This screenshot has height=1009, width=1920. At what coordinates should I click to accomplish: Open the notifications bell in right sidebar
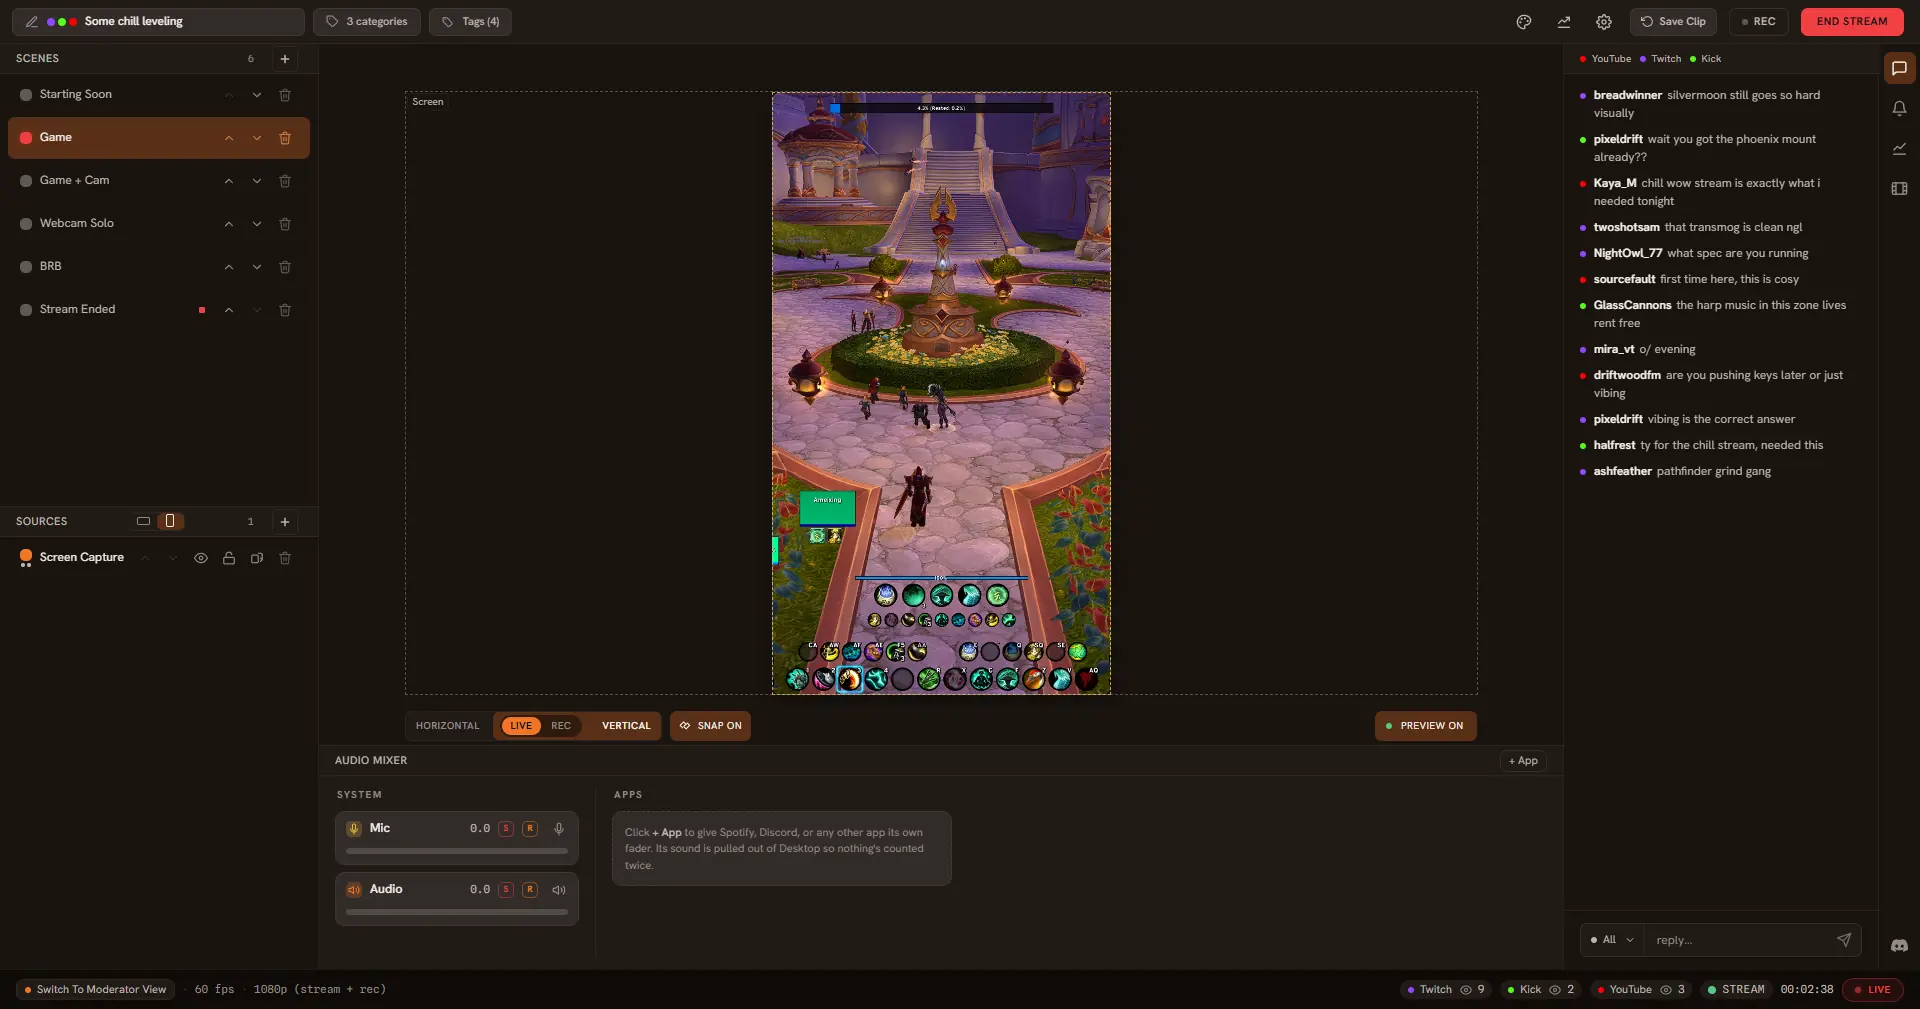(1900, 109)
